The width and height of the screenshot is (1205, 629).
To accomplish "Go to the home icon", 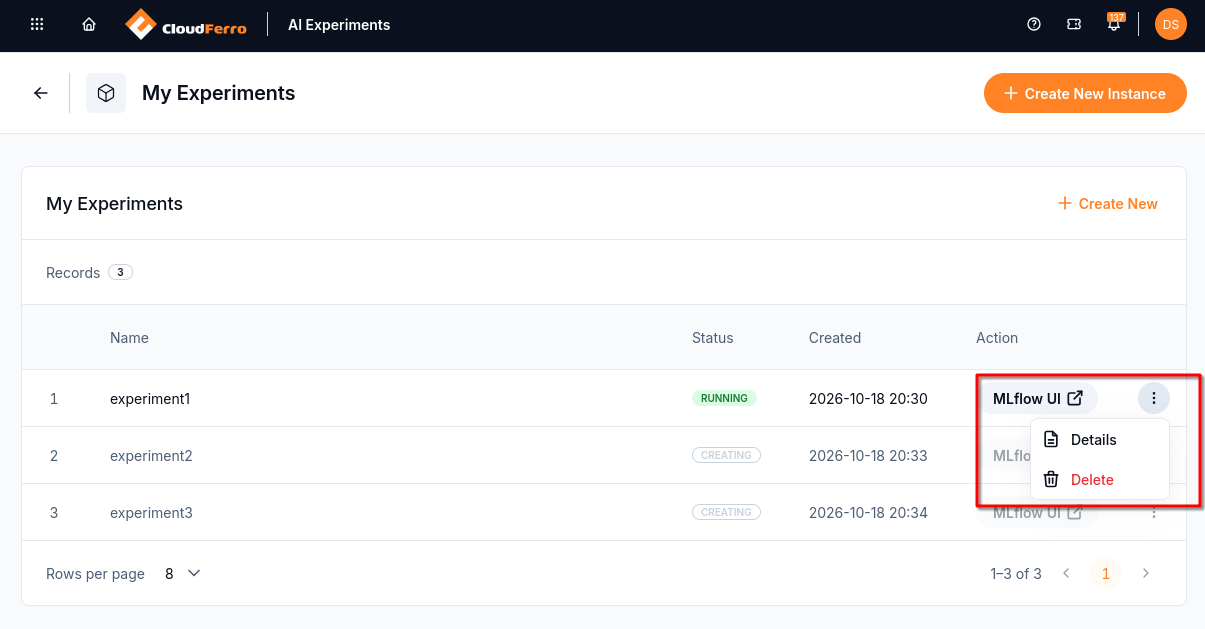I will [89, 25].
